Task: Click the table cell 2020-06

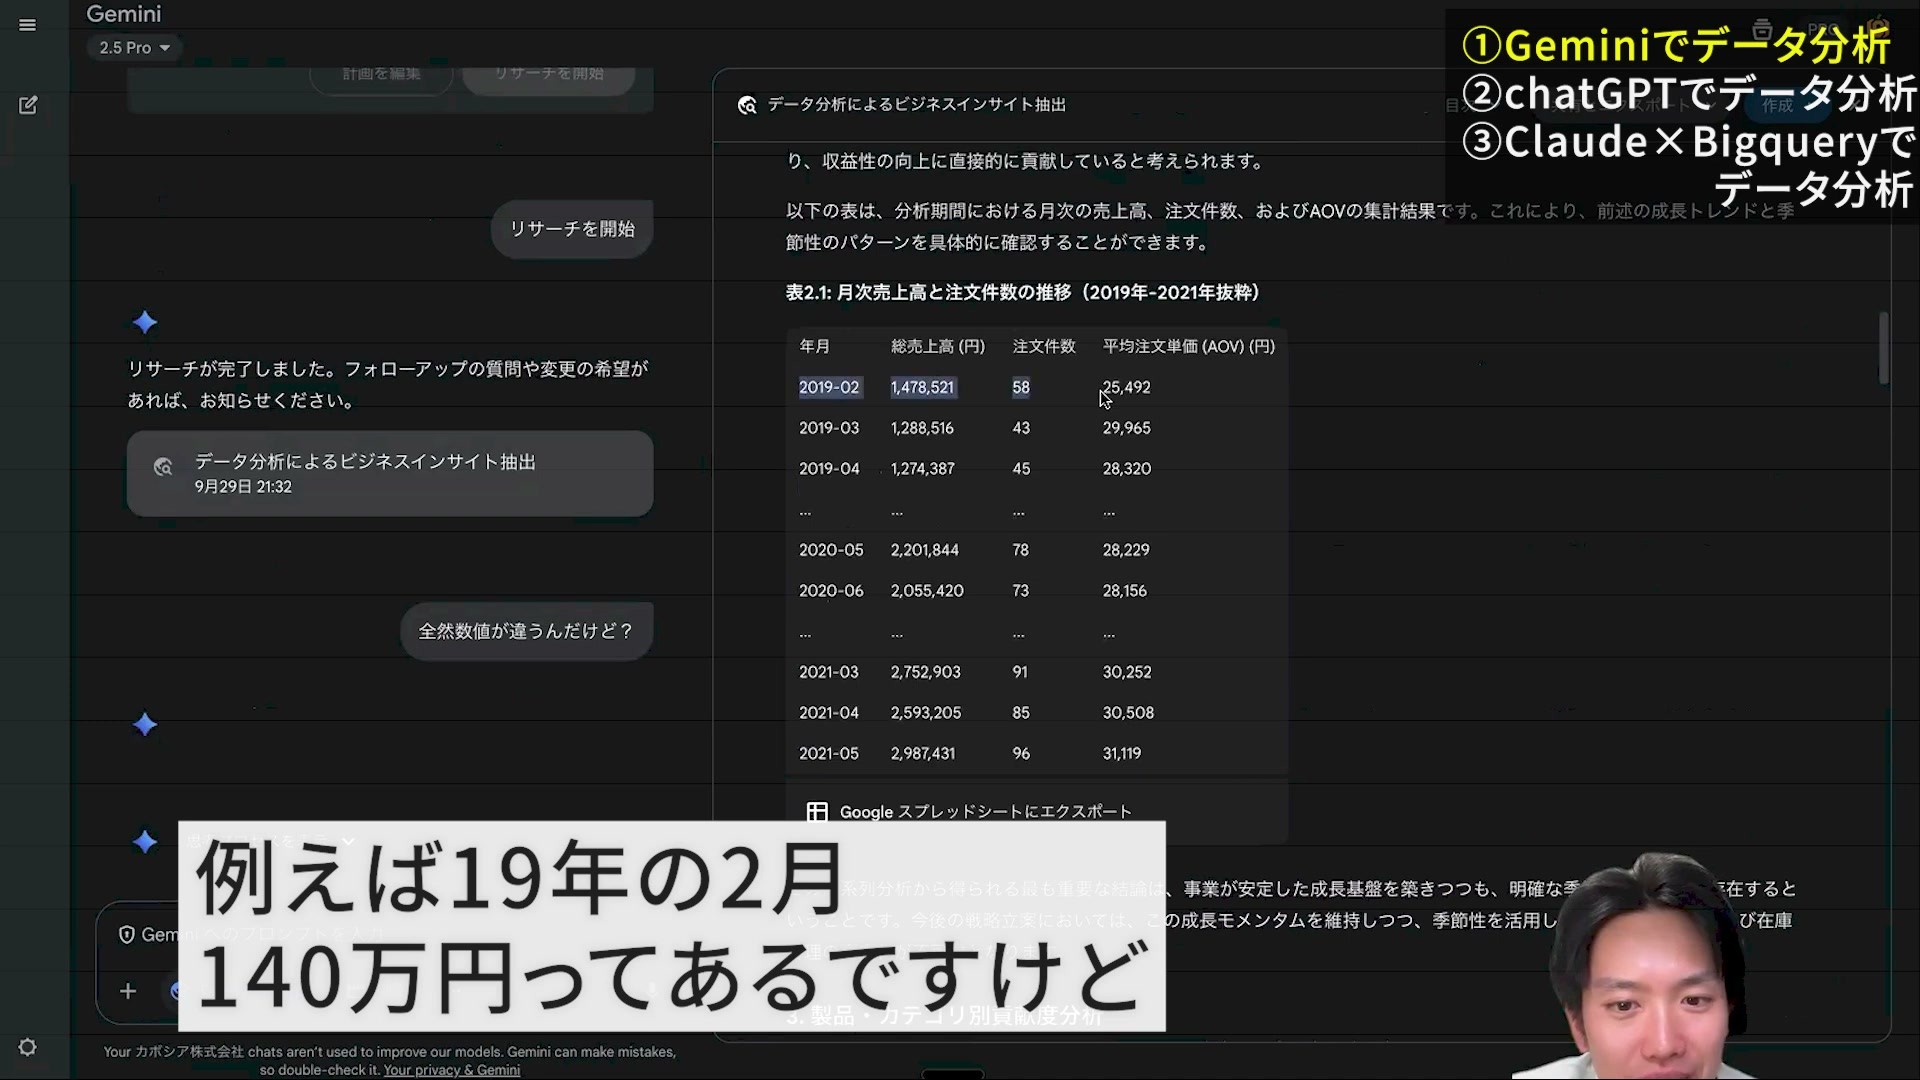Action: point(830,591)
